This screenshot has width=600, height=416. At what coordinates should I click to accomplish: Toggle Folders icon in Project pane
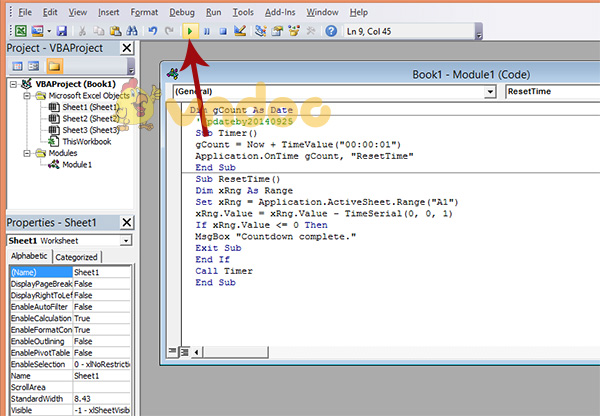pos(54,66)
